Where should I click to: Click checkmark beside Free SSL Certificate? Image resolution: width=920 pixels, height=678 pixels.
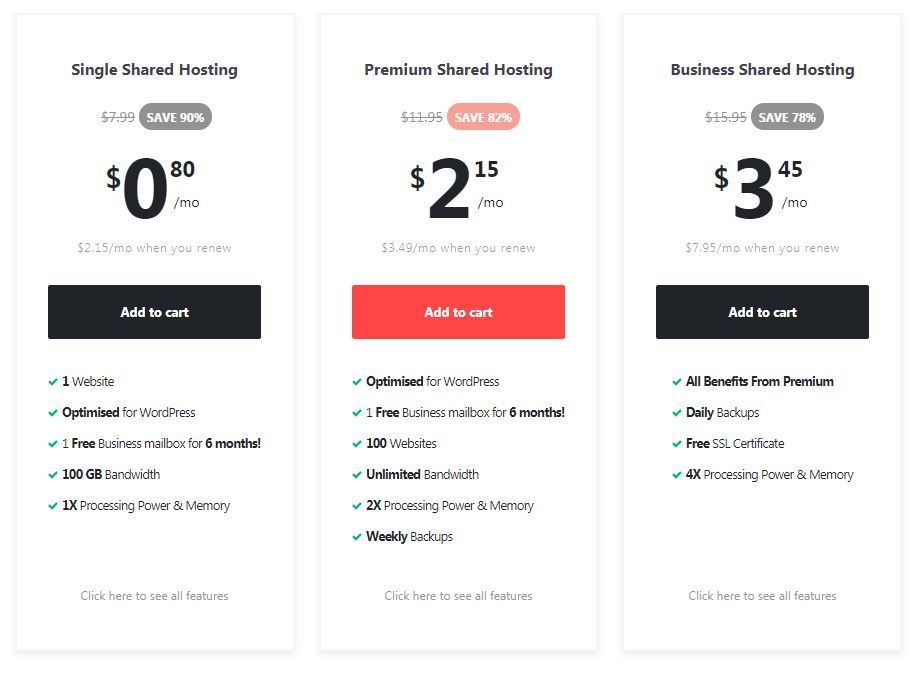tap(677, 444)
